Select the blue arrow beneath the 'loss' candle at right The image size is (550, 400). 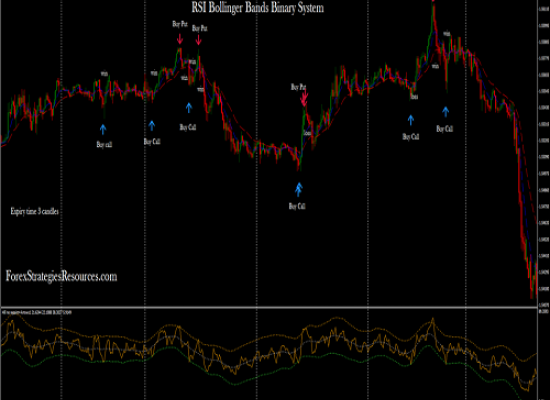(x=411, y=120)
